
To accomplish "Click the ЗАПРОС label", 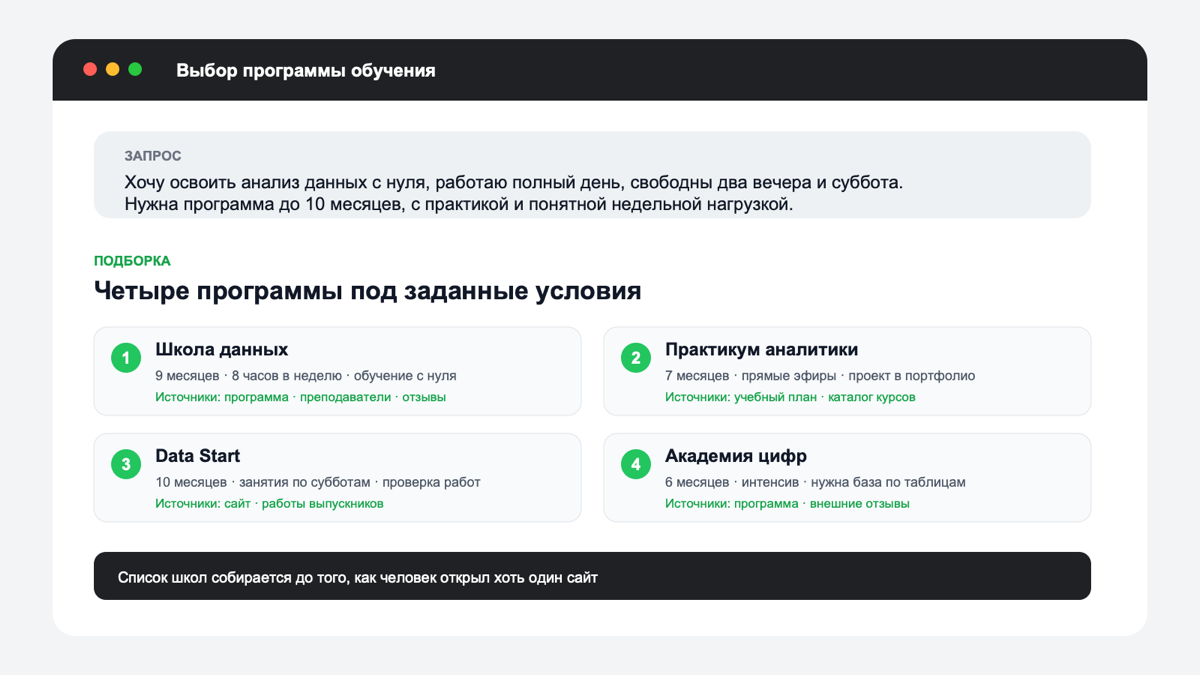I will [153, 156].
